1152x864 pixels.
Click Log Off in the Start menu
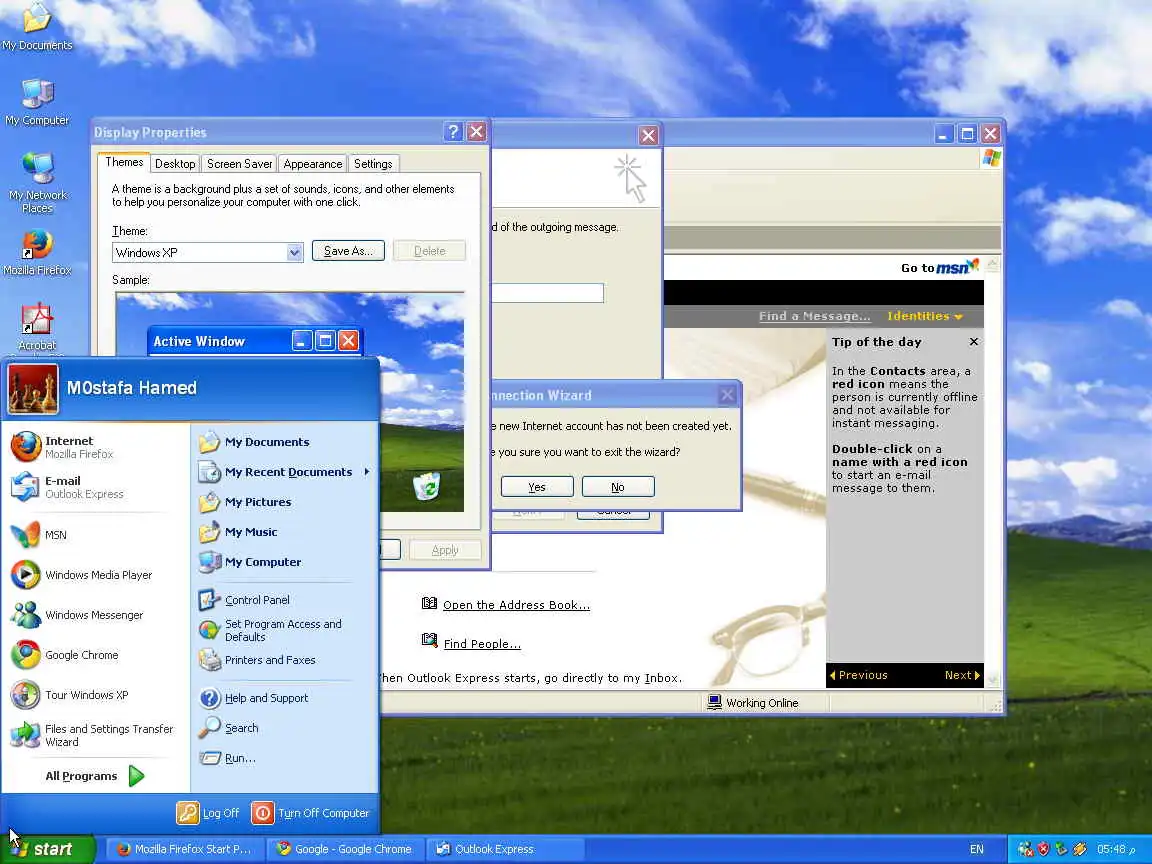click(209, 813)
